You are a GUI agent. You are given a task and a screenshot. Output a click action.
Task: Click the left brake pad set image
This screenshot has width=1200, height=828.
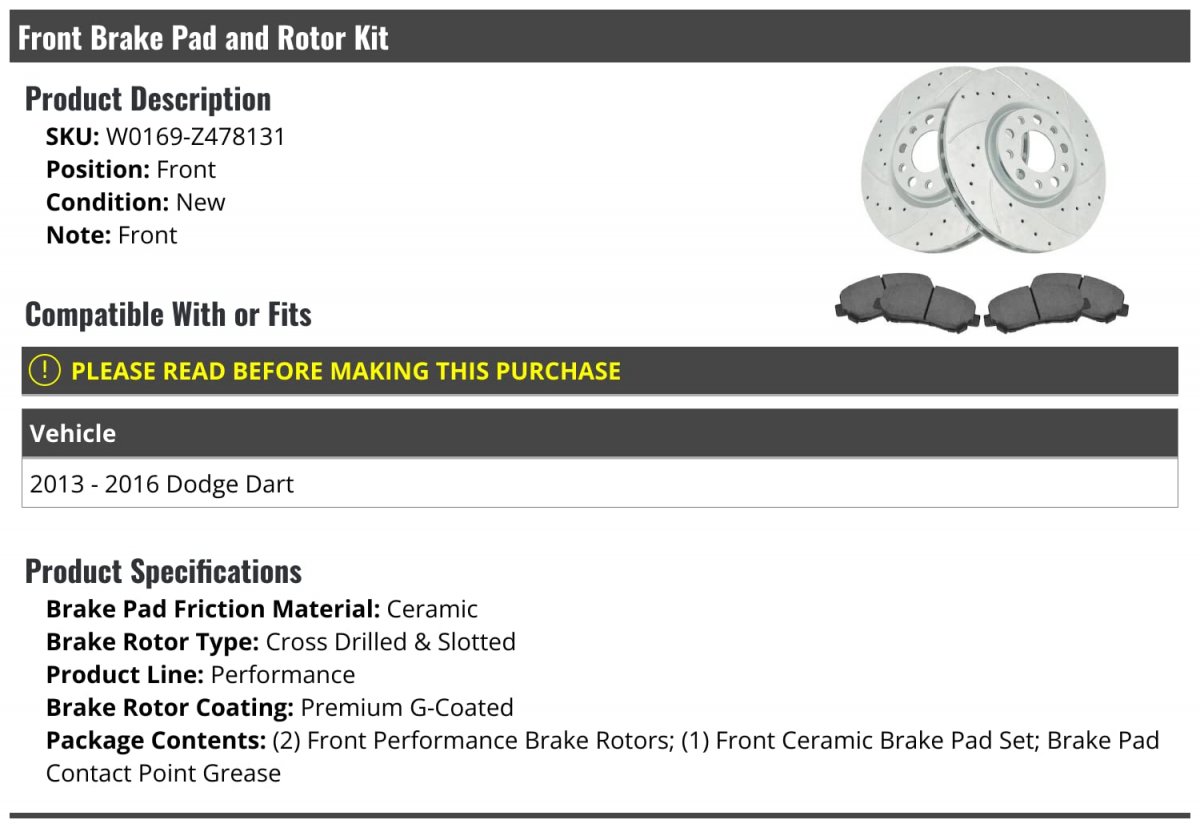[x=906, y=302]
